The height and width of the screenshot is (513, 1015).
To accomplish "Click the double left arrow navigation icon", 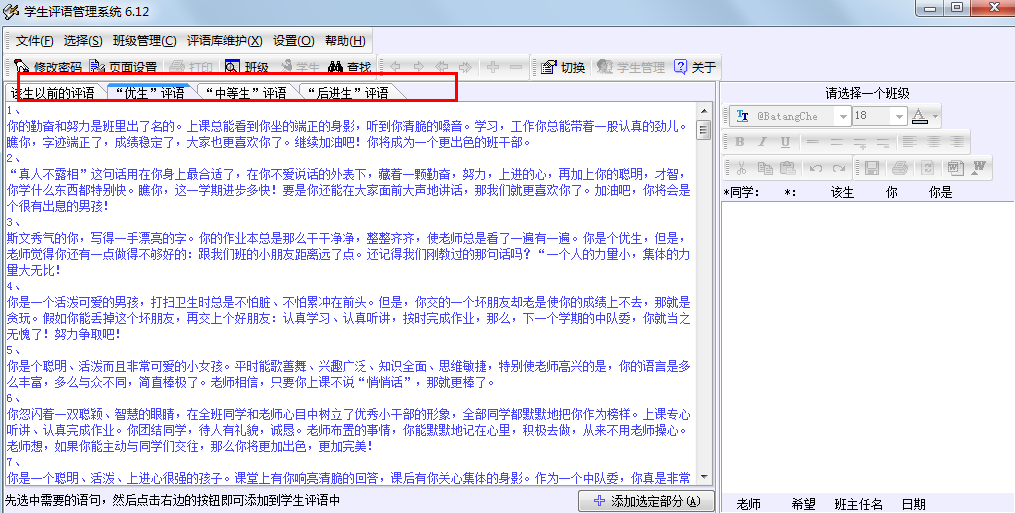I will 442,67.
